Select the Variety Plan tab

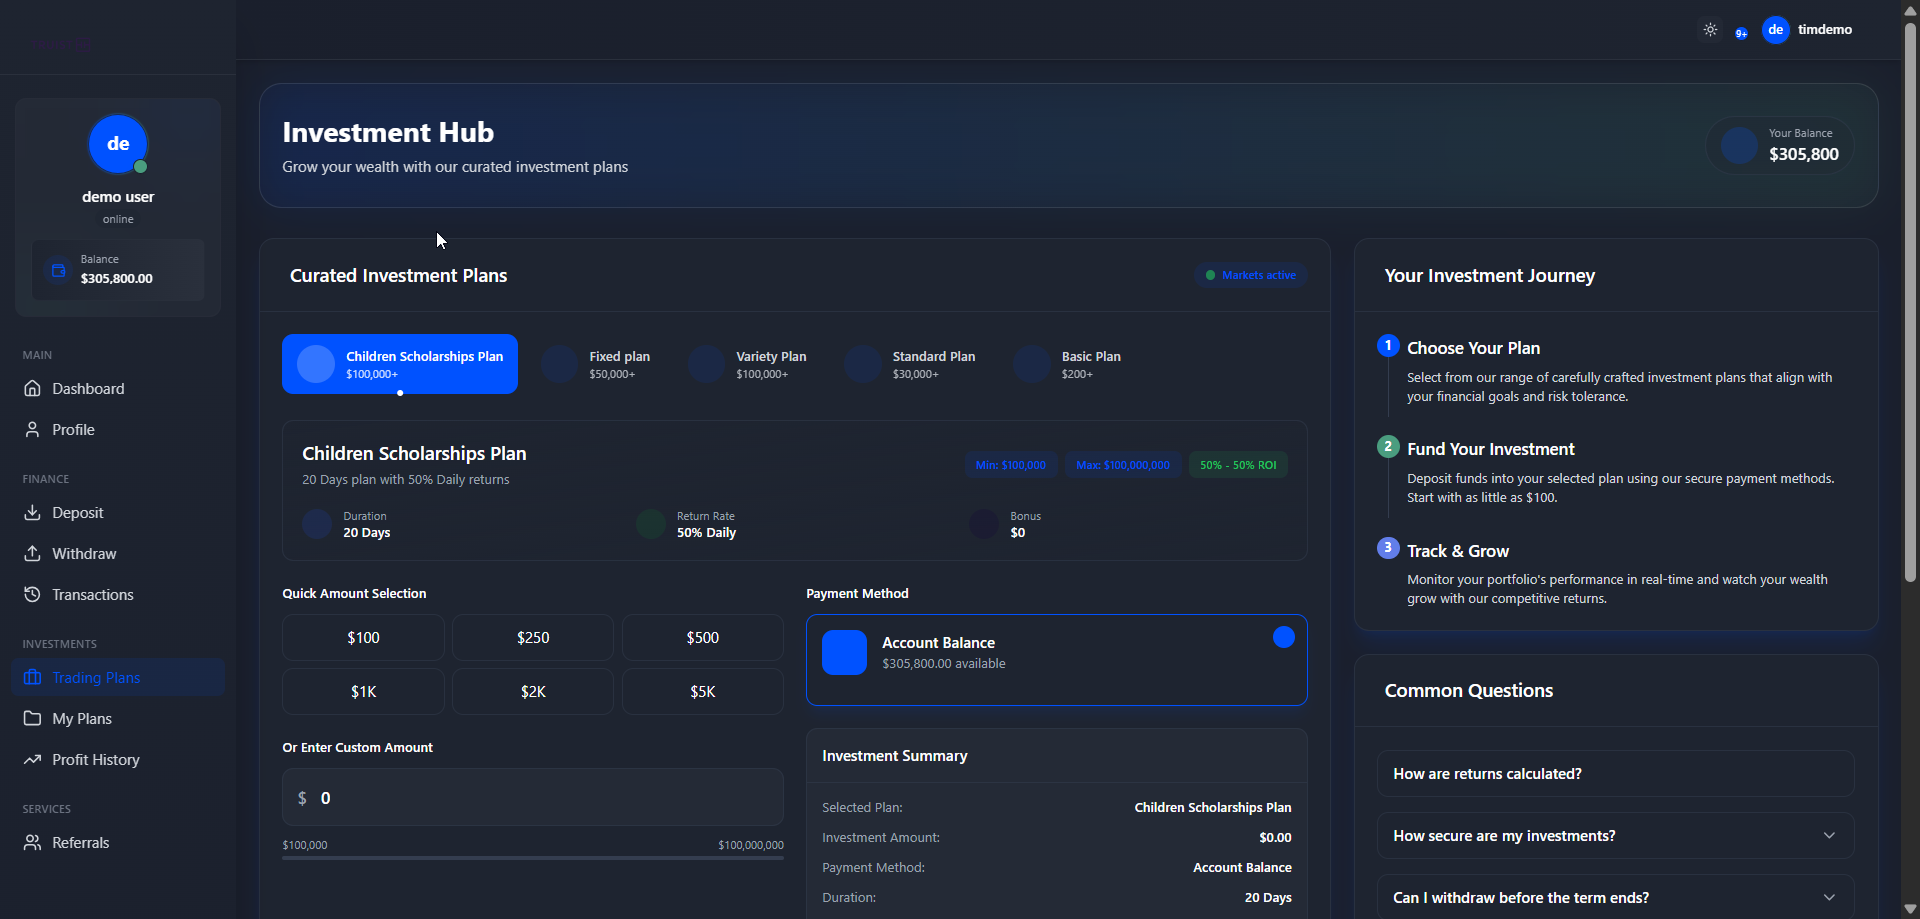(748, 364)
